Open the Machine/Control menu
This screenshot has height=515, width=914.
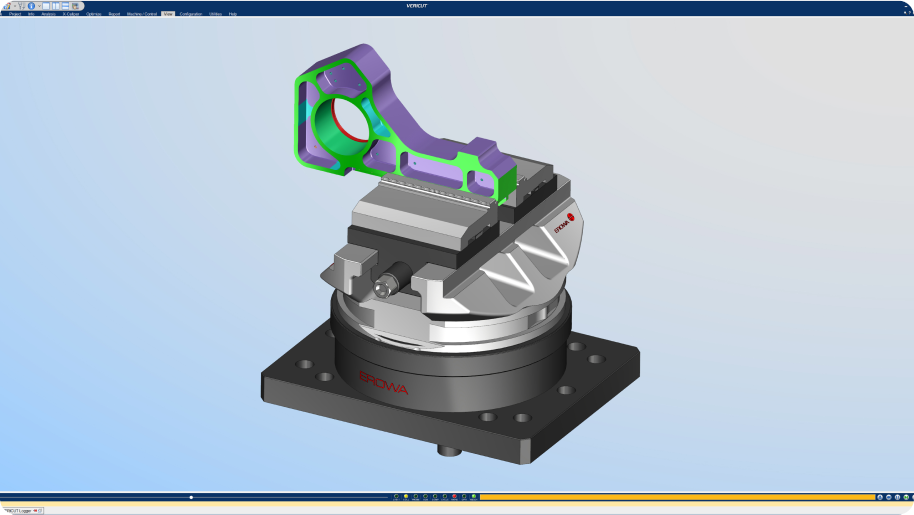pos(142,14)
